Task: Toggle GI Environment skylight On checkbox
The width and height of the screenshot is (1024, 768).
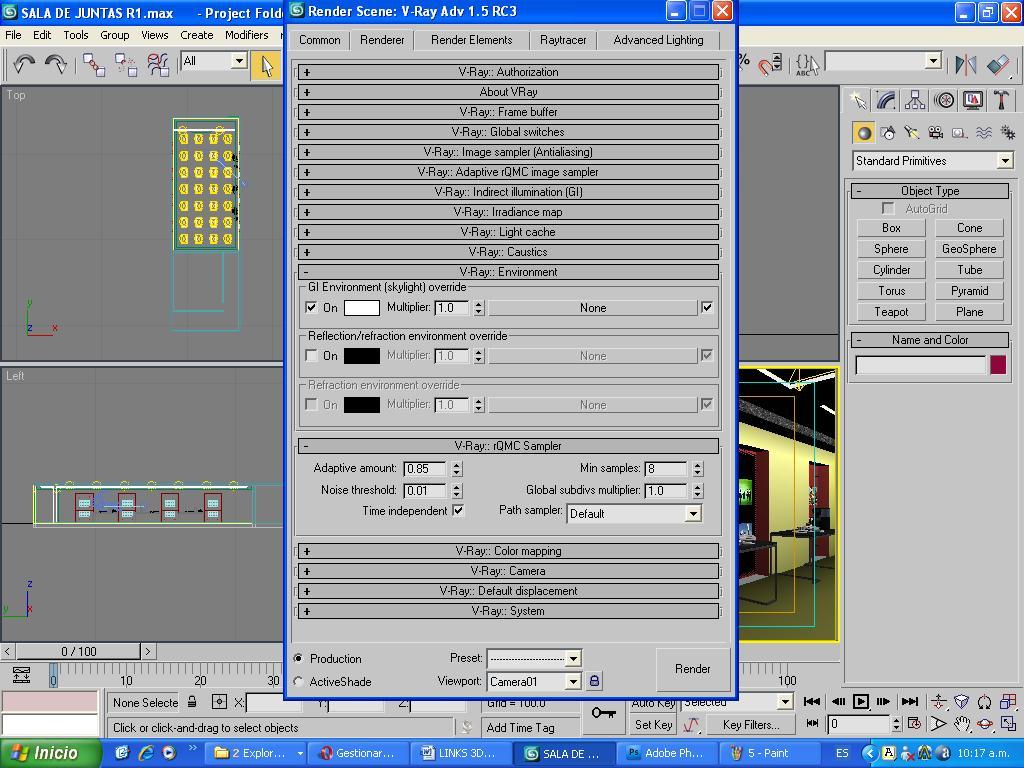Action: point(312,307)
